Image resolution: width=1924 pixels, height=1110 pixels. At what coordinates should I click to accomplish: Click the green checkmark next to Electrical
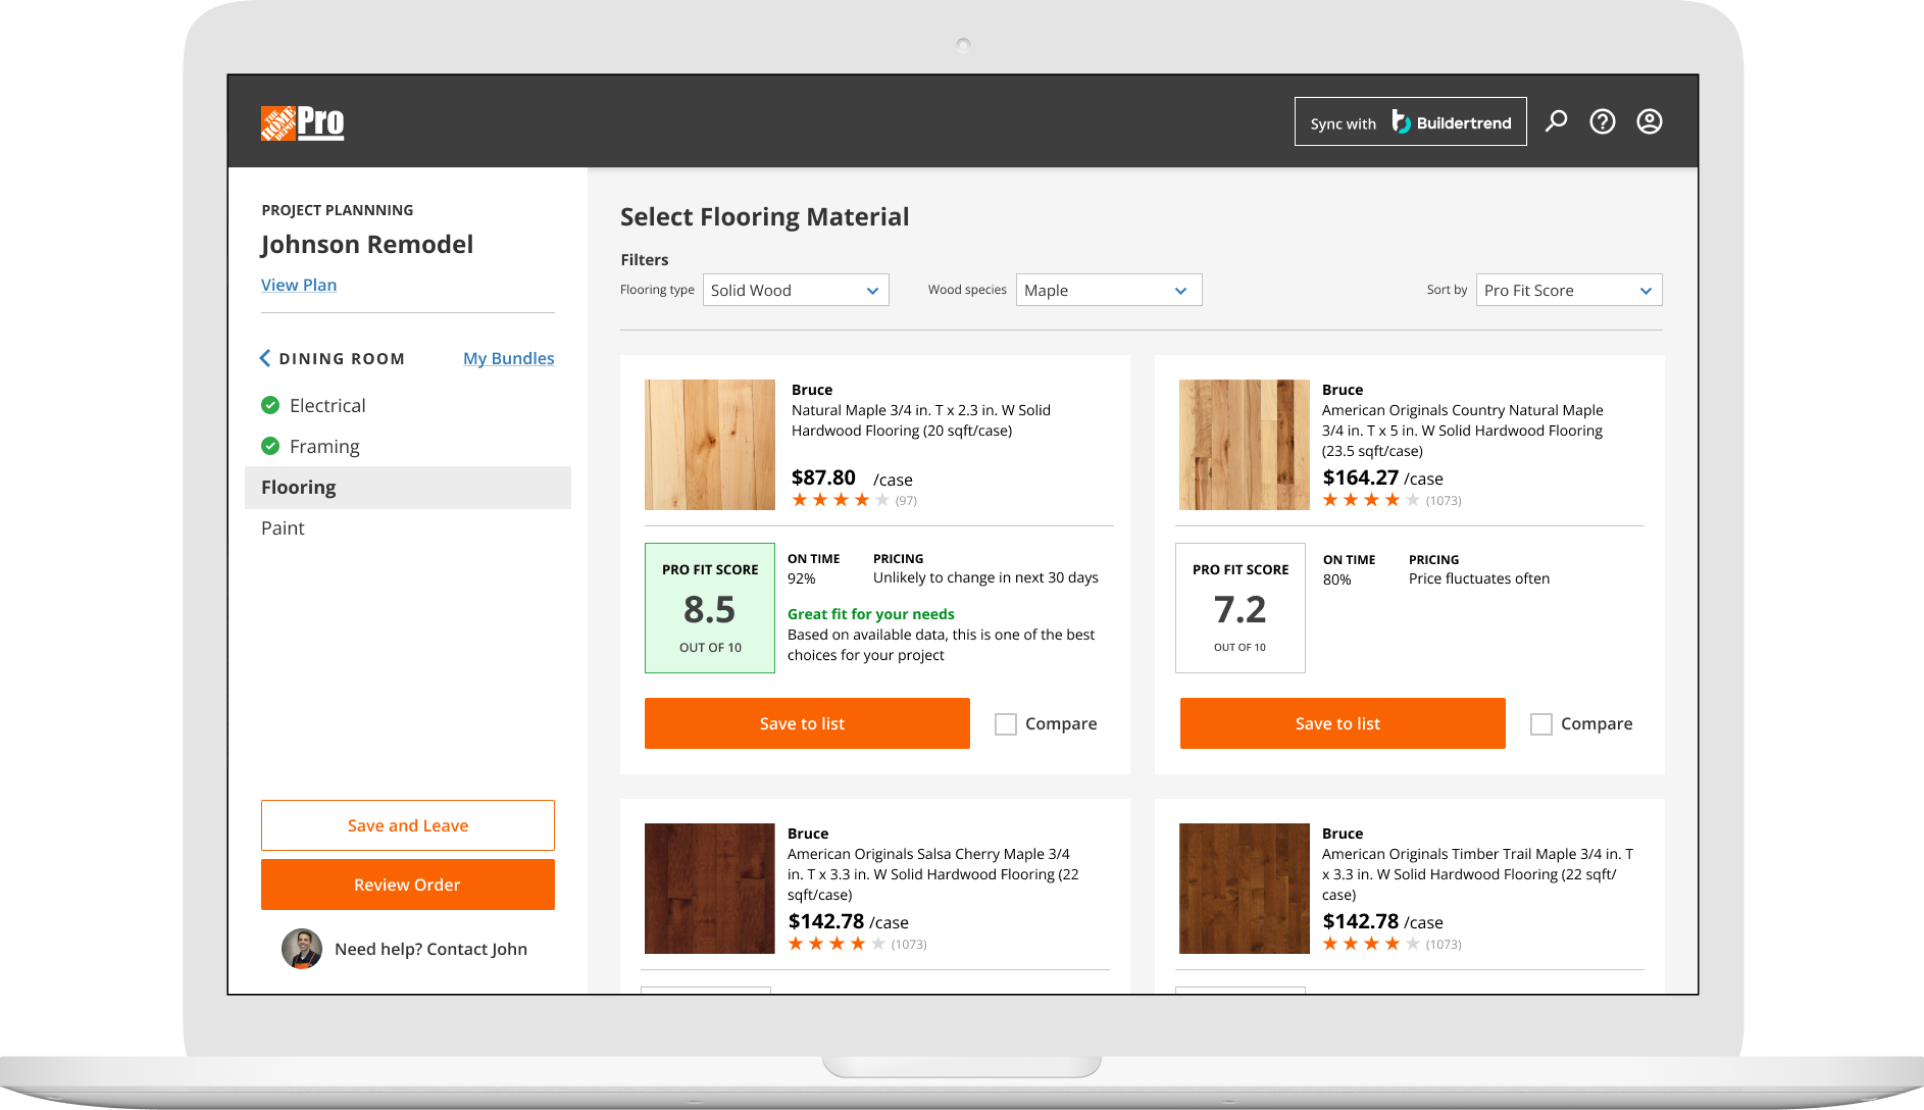click(x=268, y=405)
